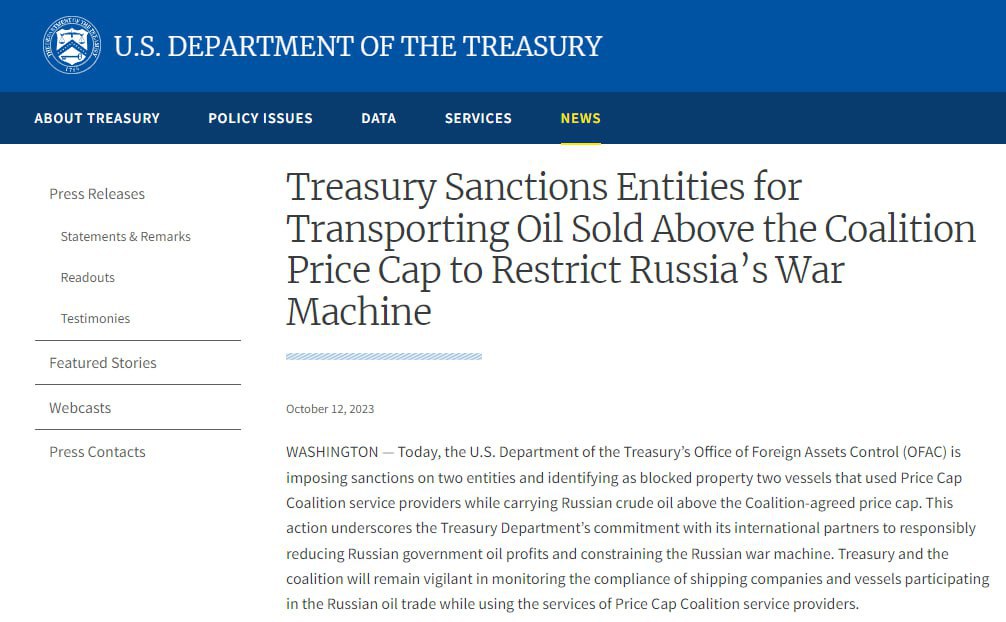View Featured Stories
Viewport: 1006px width, 622px height.
(x=103, y=363)
